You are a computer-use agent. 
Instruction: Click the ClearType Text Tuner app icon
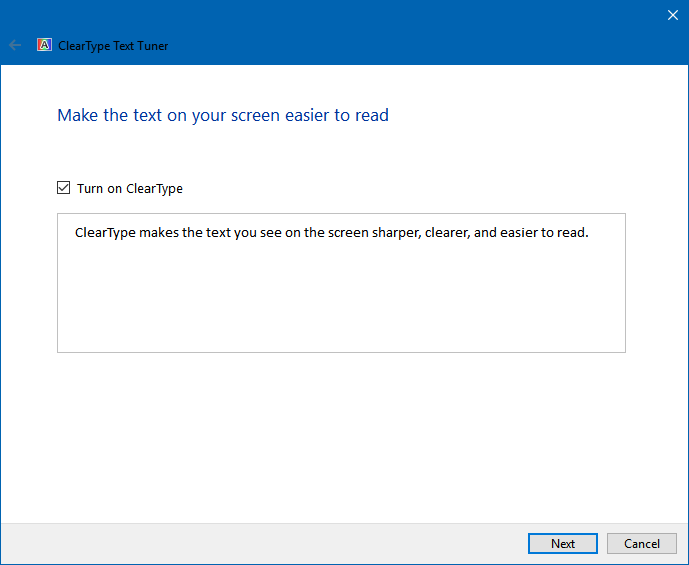[44, 45]
